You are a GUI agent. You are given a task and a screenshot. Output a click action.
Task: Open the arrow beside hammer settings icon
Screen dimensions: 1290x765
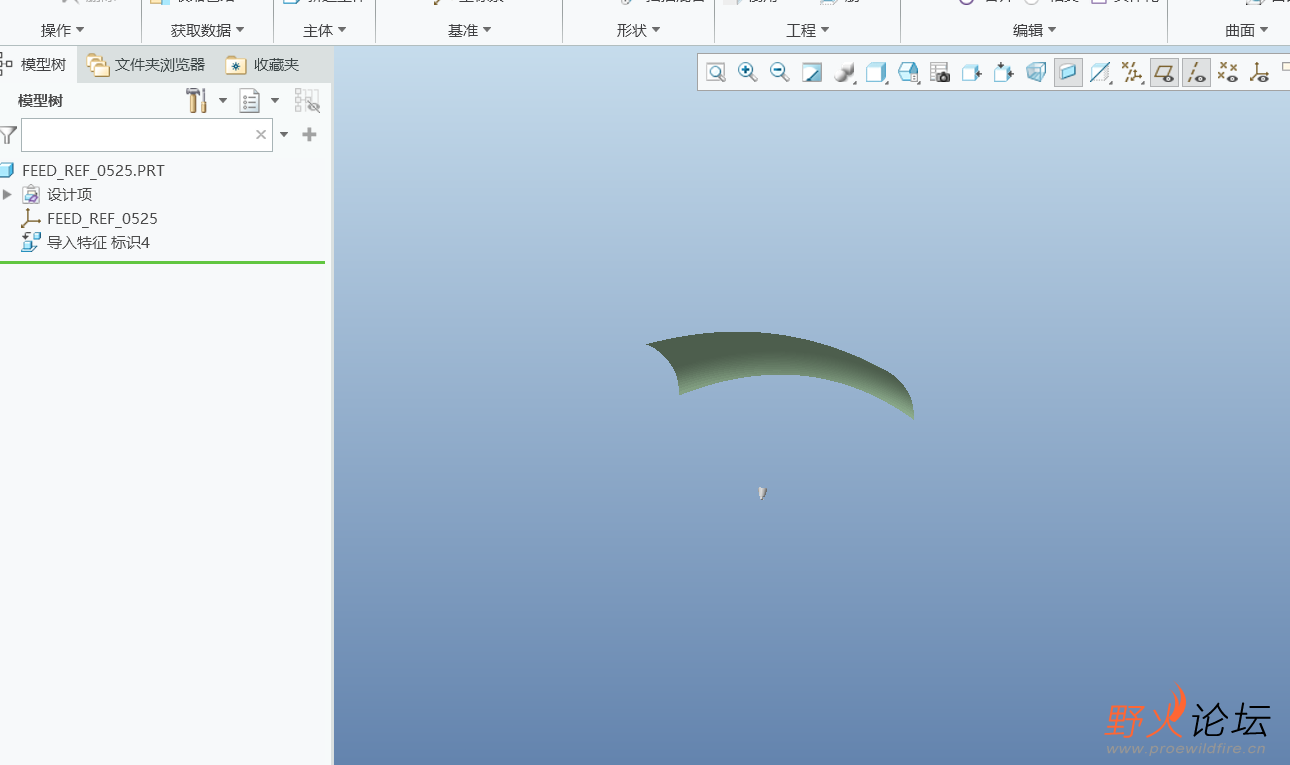(223, 101)
